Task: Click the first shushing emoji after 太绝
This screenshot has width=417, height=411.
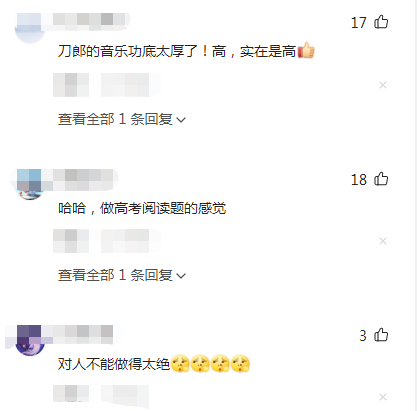Action: pos(180,363)
